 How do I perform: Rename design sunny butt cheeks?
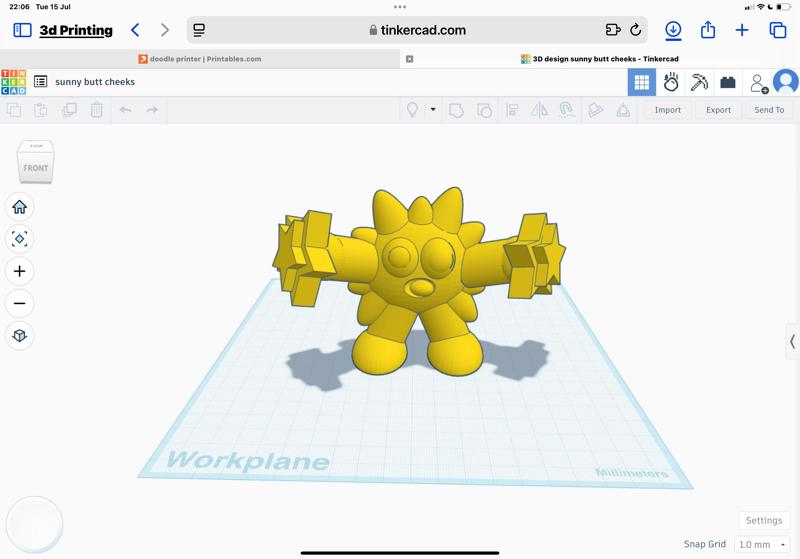click(95, 82)
